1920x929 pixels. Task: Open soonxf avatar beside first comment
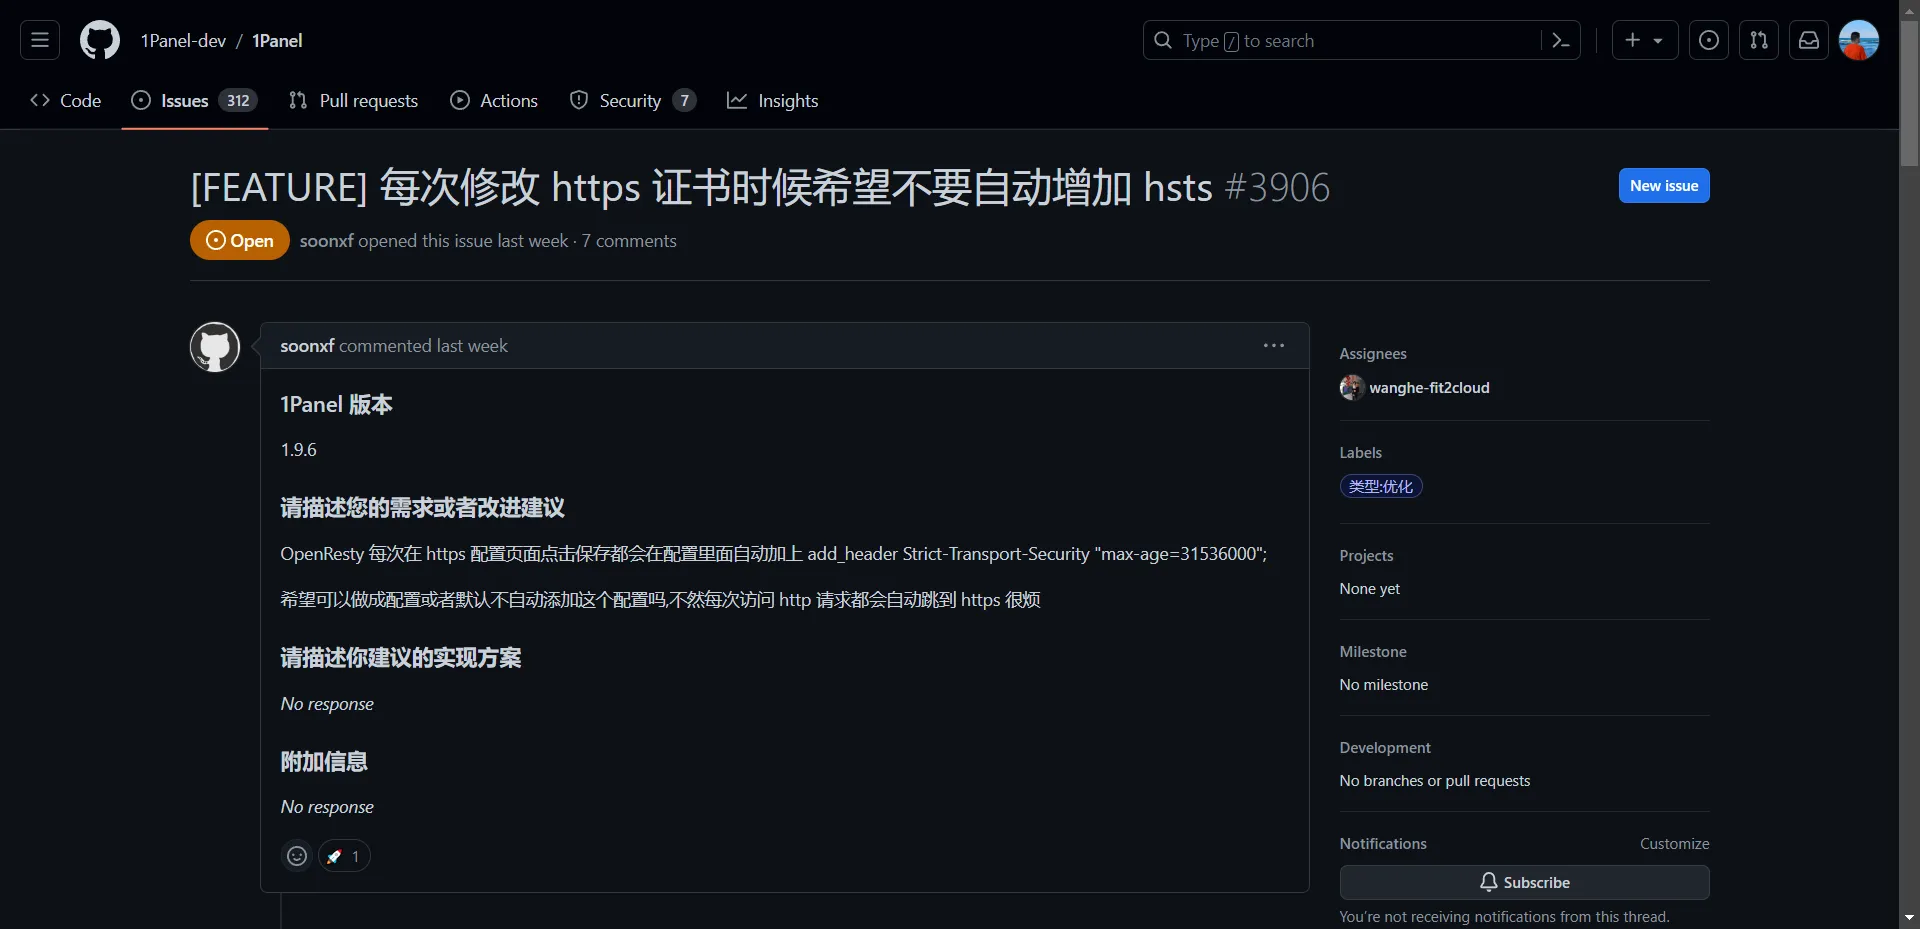click(x=215, y=347)
